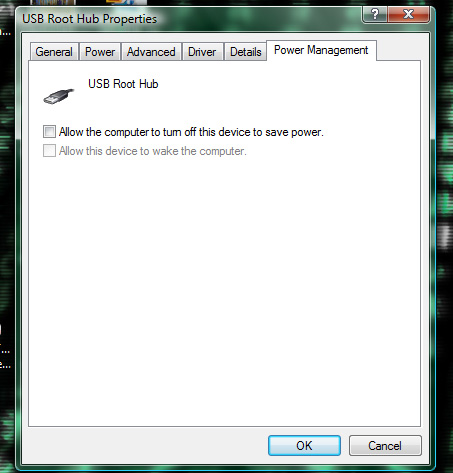Open the Power tab

pos(100,52)
